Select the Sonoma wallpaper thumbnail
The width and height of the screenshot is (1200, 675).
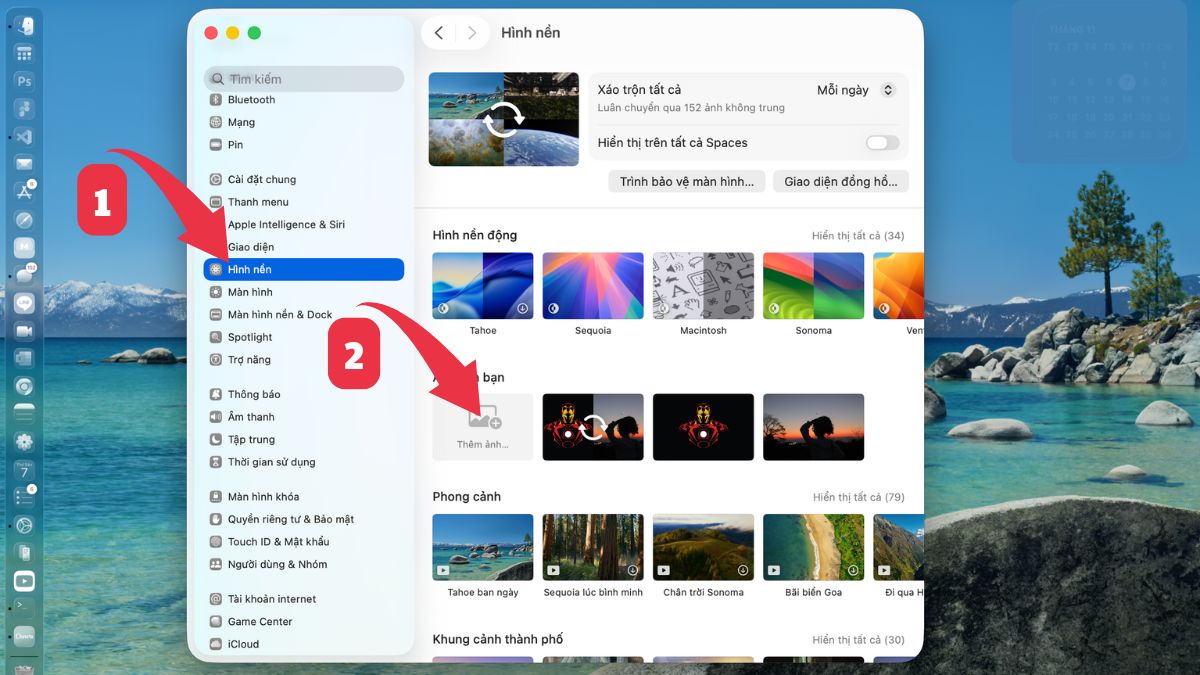point(813,285)
